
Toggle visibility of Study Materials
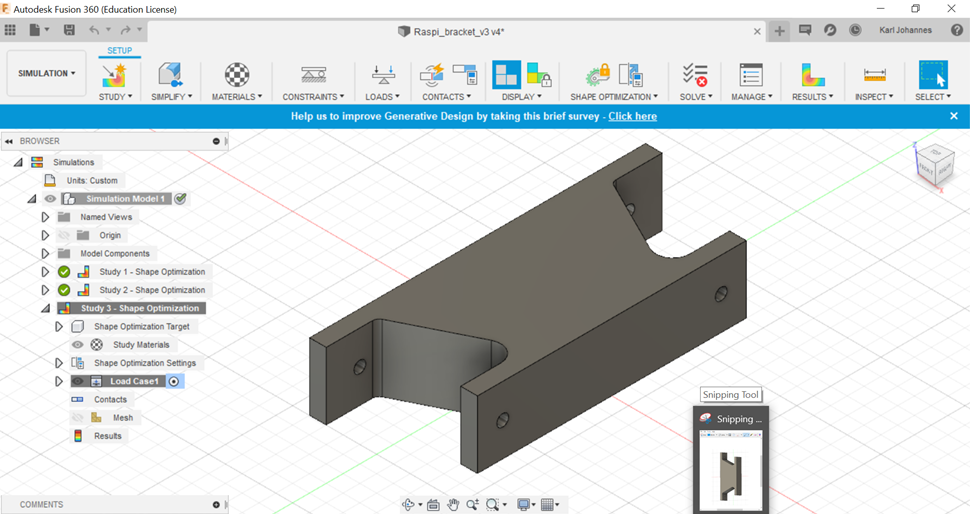click(x=78, y=345)
